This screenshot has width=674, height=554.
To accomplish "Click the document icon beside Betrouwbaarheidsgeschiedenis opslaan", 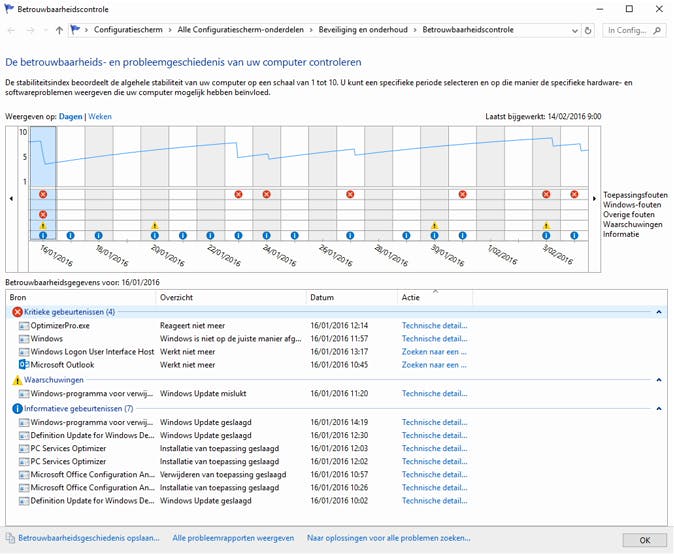I will coord(10,538).
